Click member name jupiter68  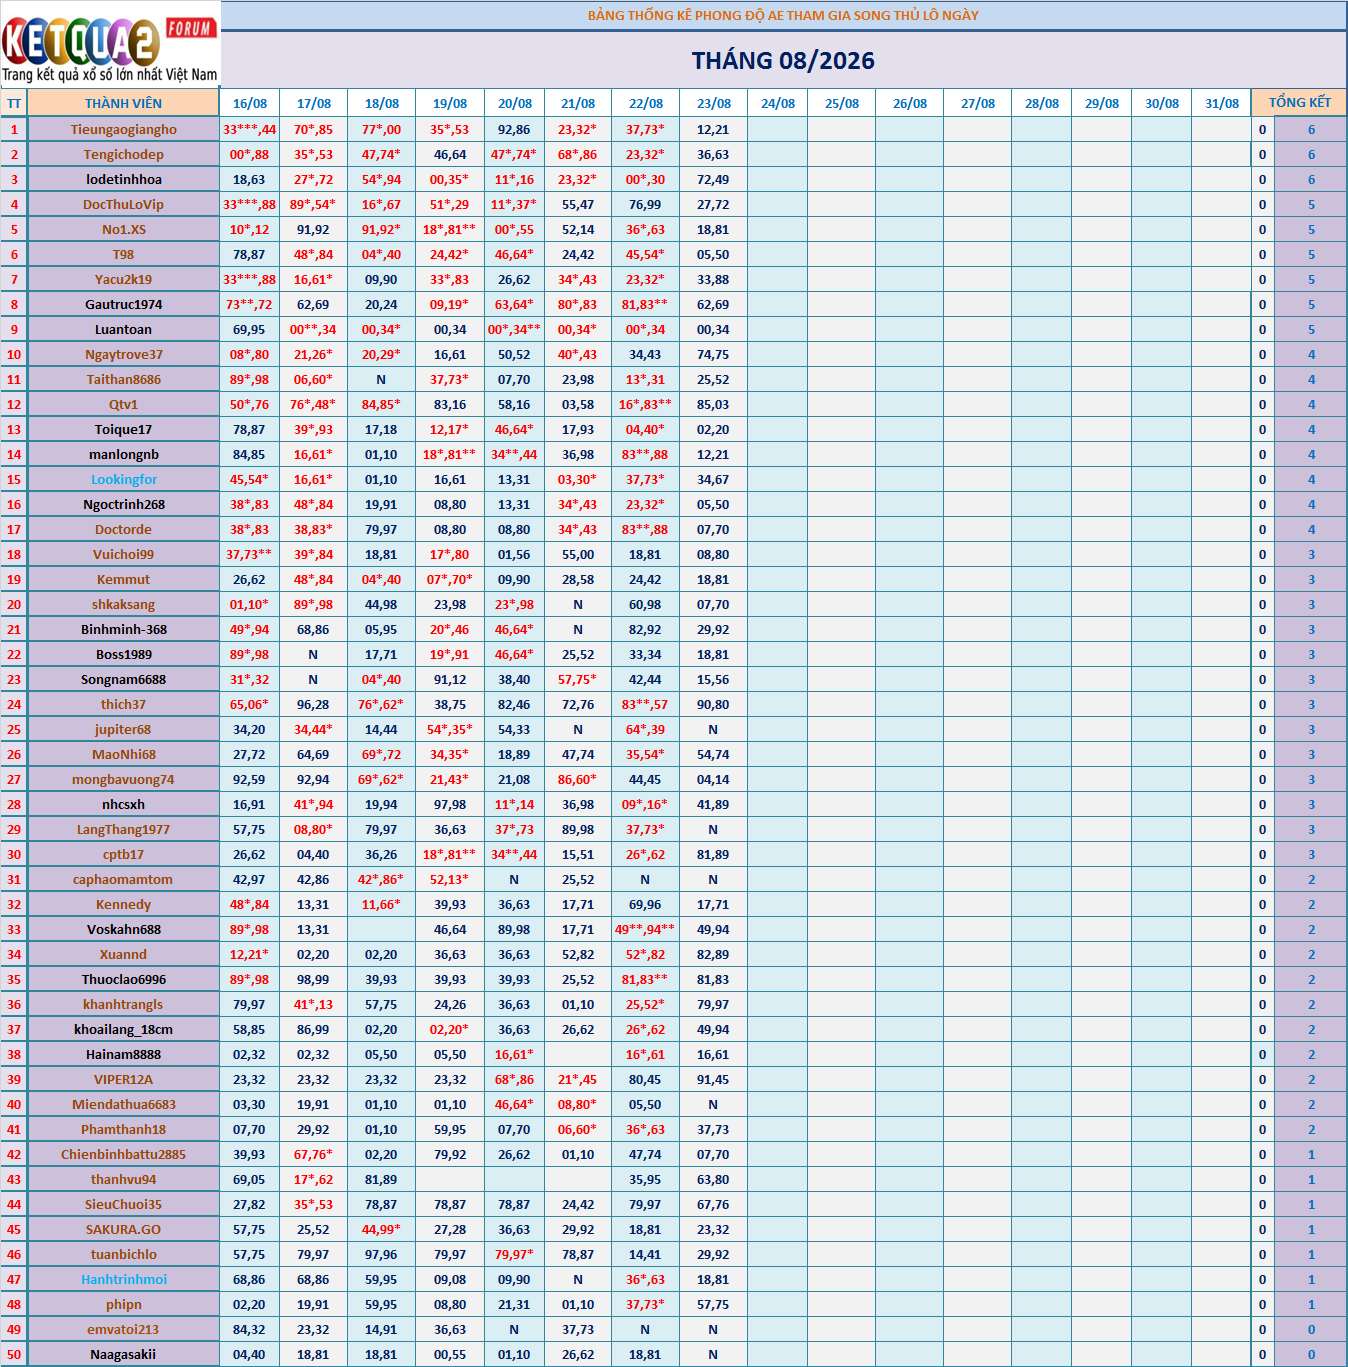(x=123, y=729)
